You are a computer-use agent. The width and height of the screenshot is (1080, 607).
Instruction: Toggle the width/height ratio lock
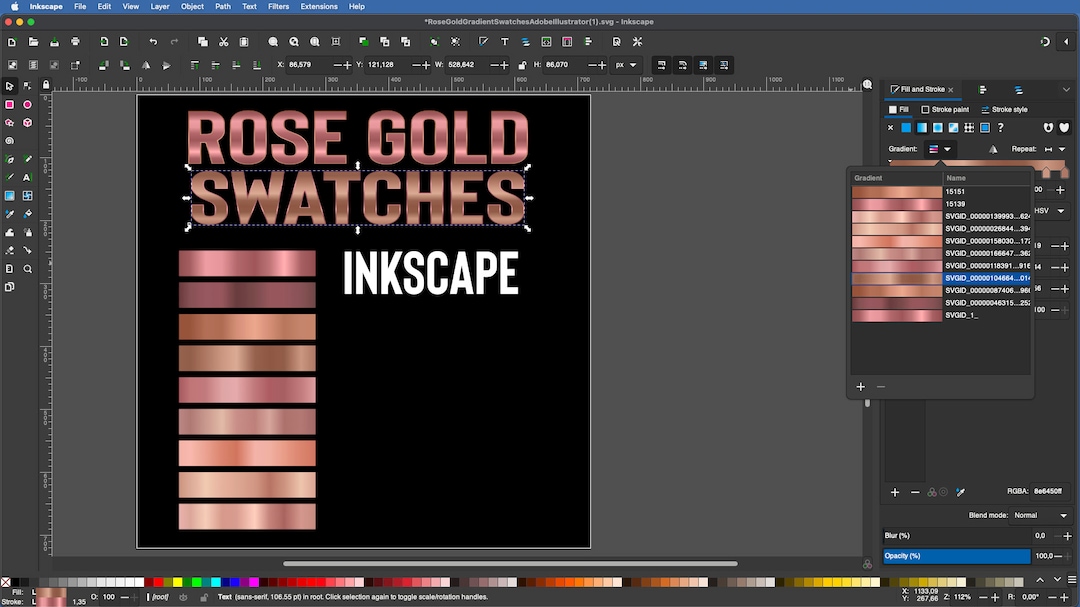tap(521, 63)
